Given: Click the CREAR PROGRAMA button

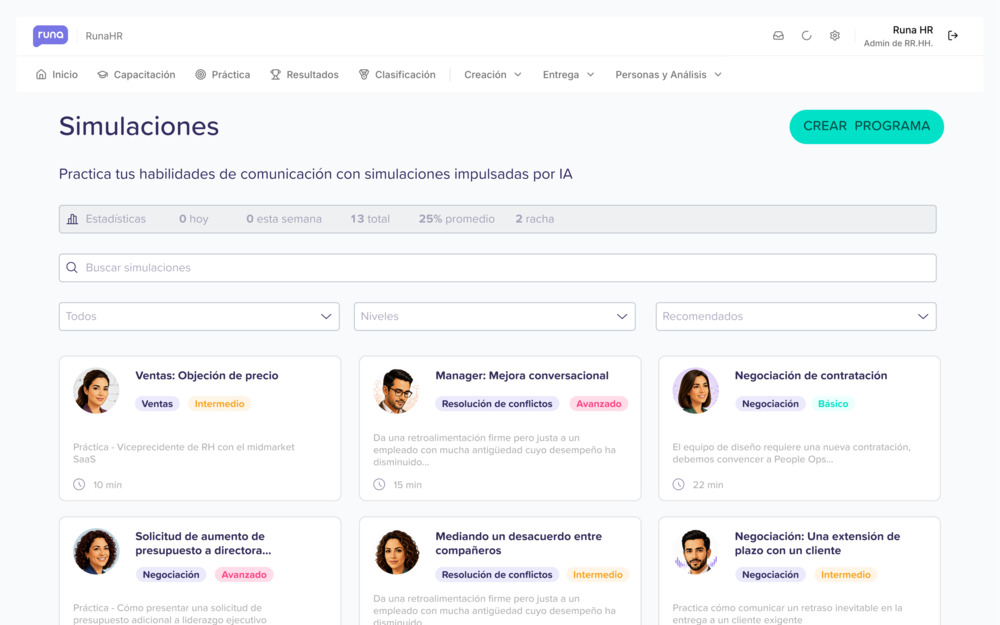Looking at the screenshot, I should 866,126.
